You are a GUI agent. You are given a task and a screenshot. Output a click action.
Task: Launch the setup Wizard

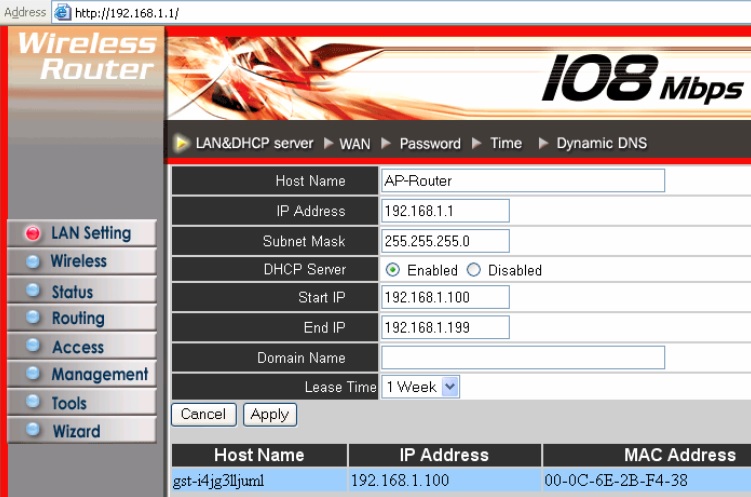(82, 430)
